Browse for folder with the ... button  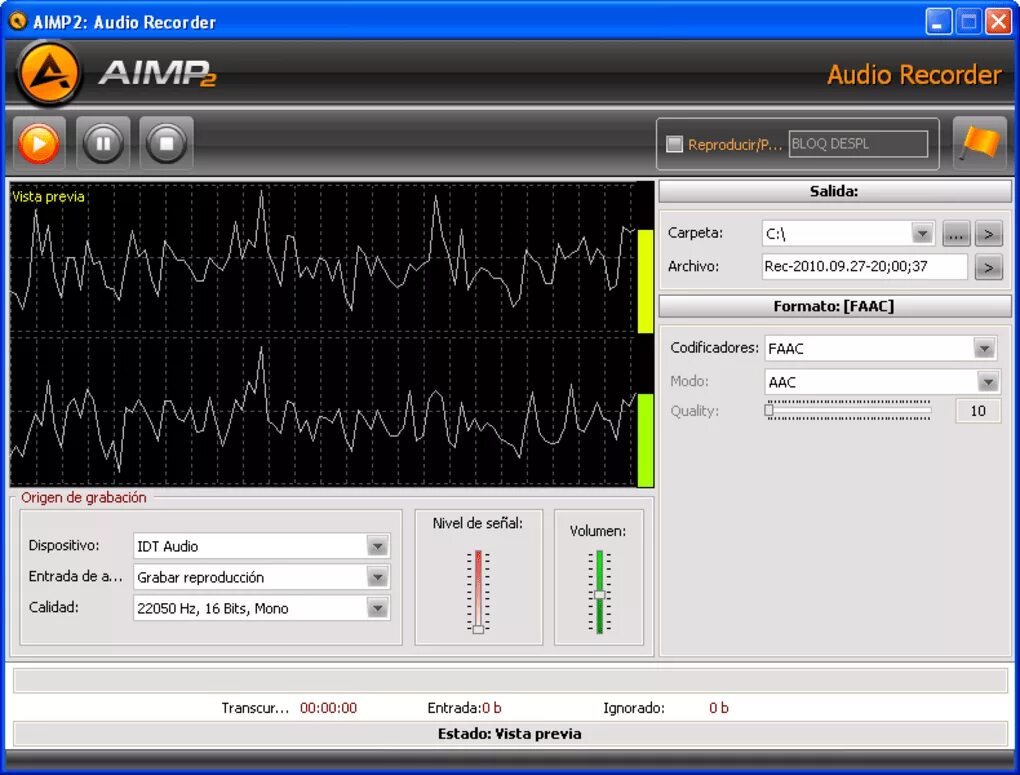956,234
